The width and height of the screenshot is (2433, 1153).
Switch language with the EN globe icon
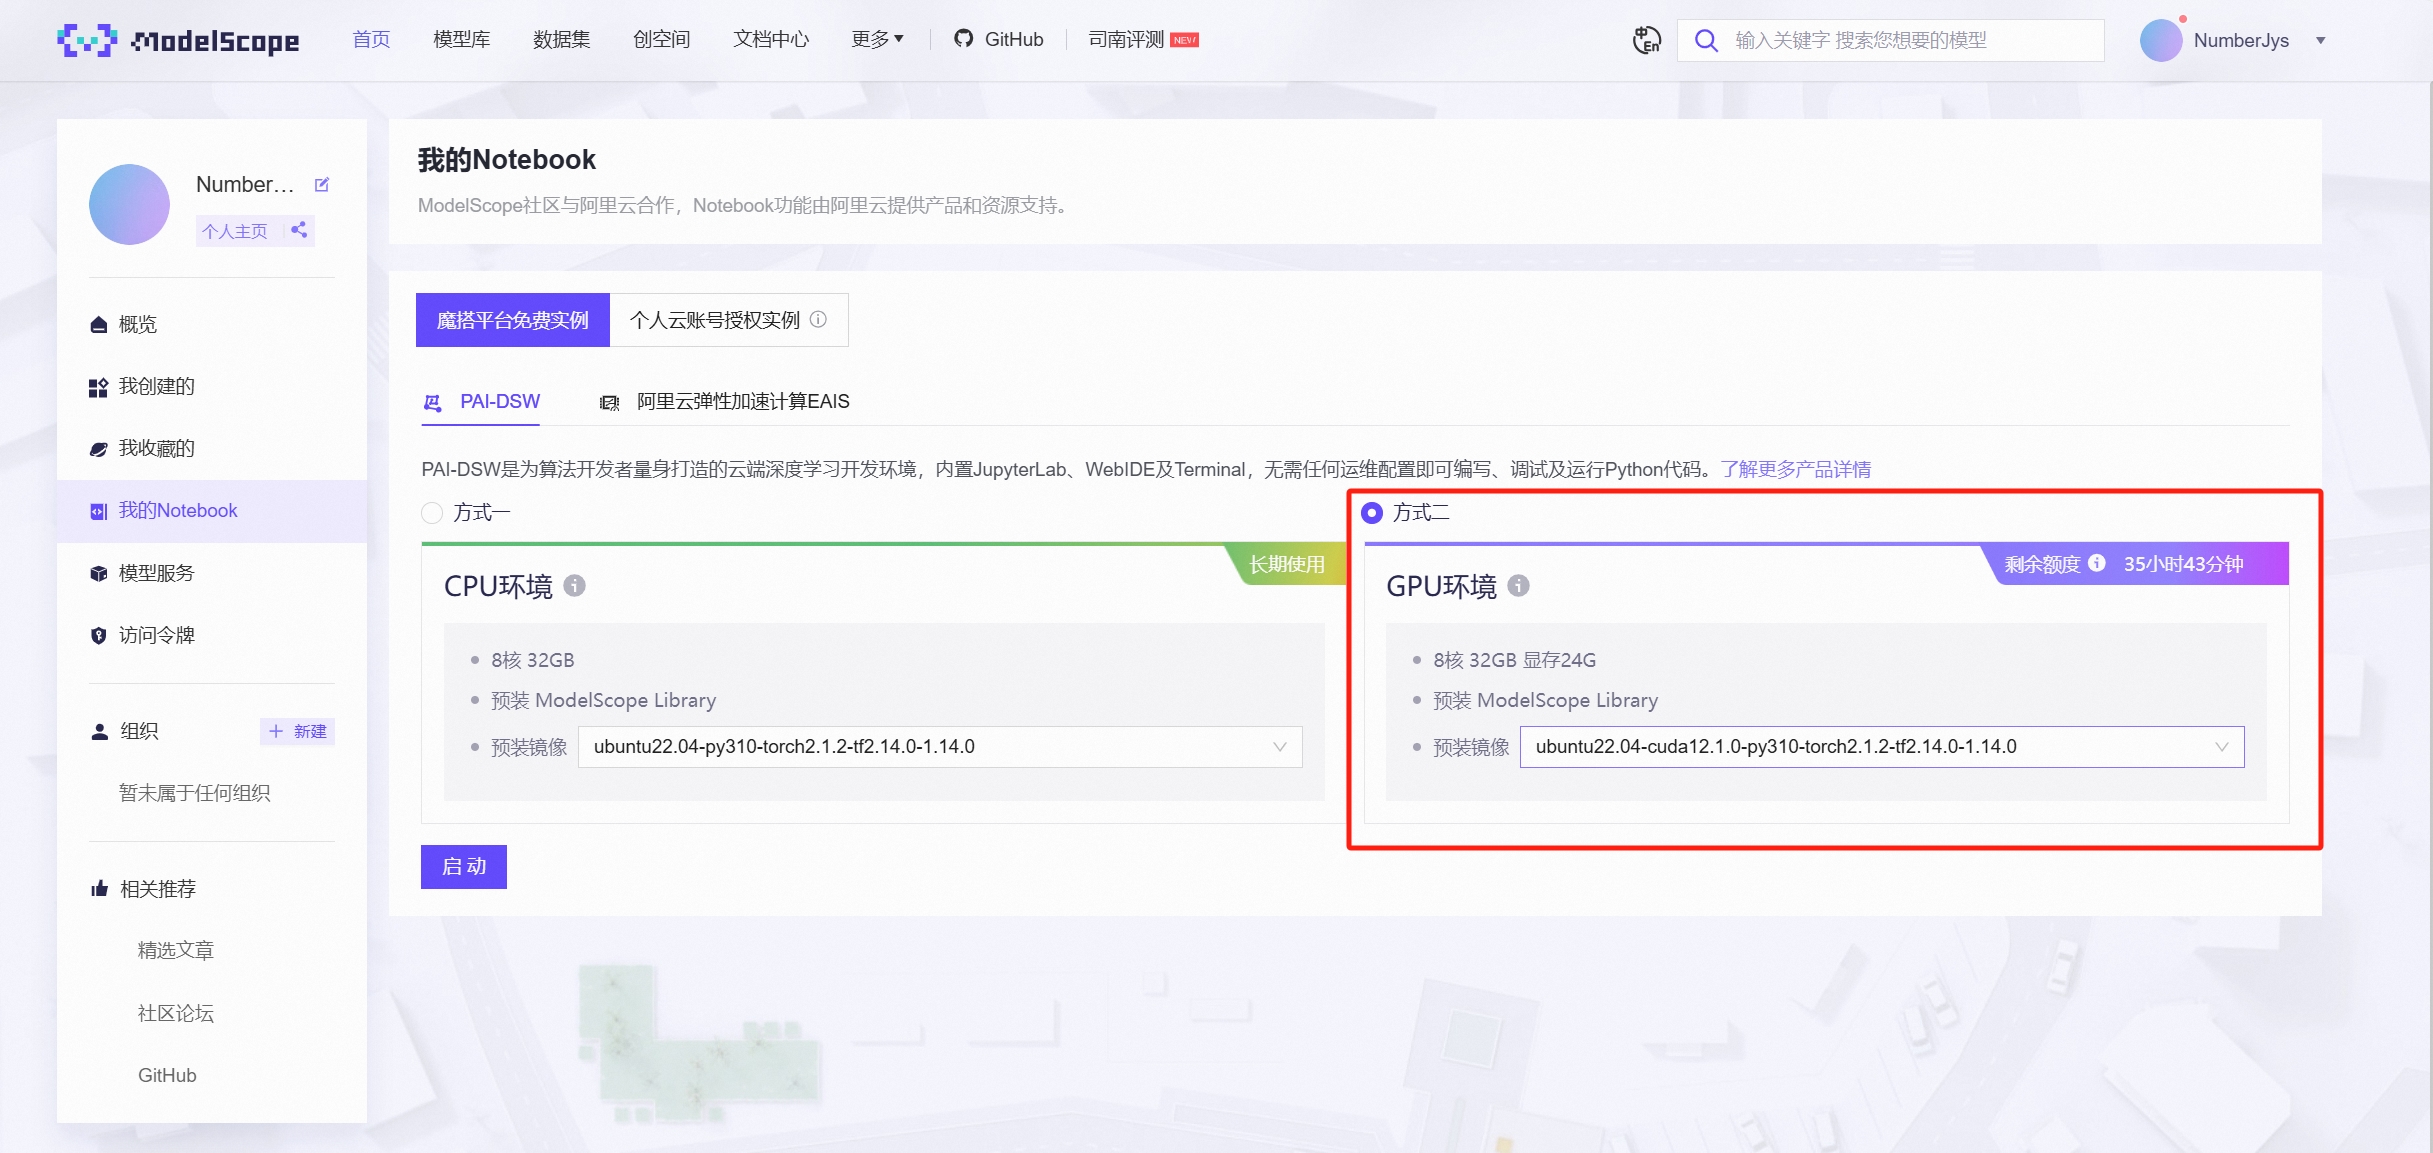(x=1646, y=40)
